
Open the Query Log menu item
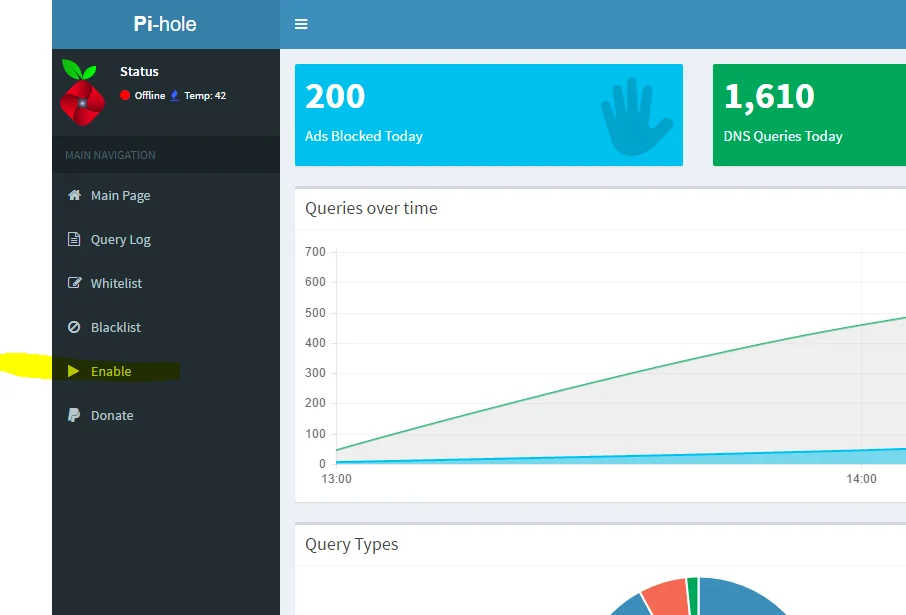[166, 239]
